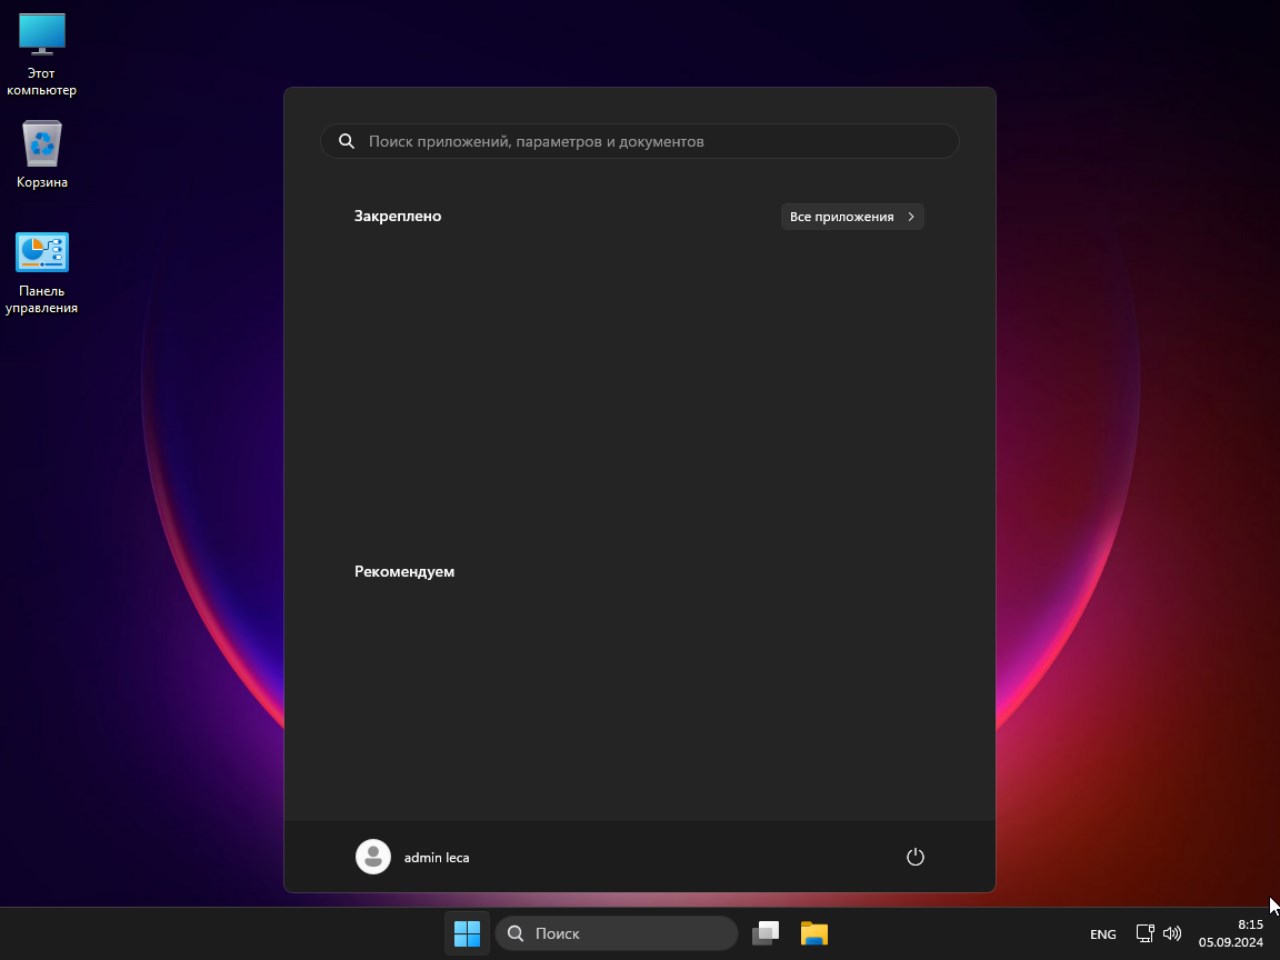Open the "Этот компьютер" desktop icon
Viewport: 1280px width, 960px height.
click(42, 54)
